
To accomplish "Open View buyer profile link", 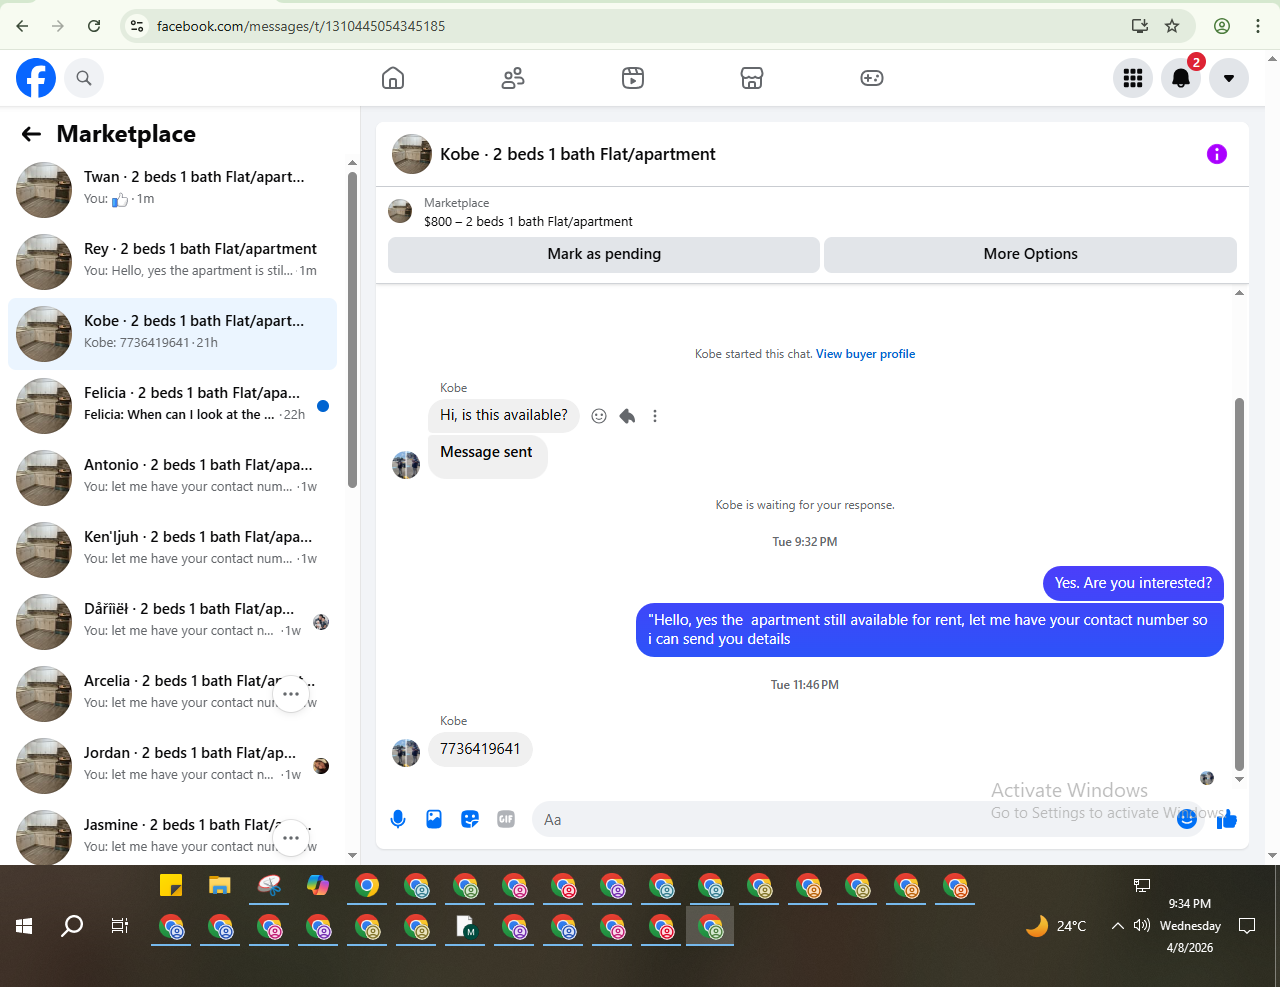I will tap(866, 354).
